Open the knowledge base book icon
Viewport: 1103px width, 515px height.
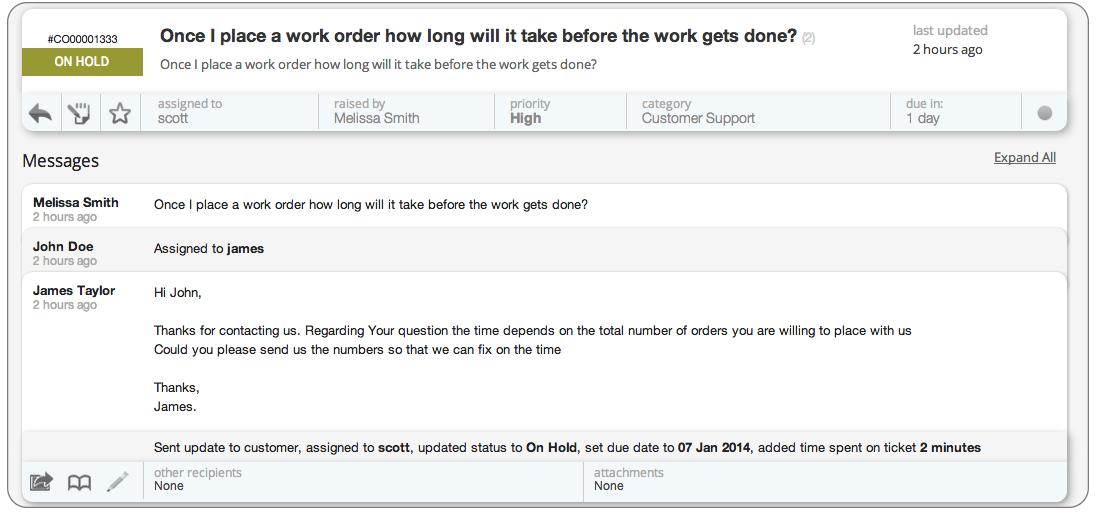click(x=79, y=483)
